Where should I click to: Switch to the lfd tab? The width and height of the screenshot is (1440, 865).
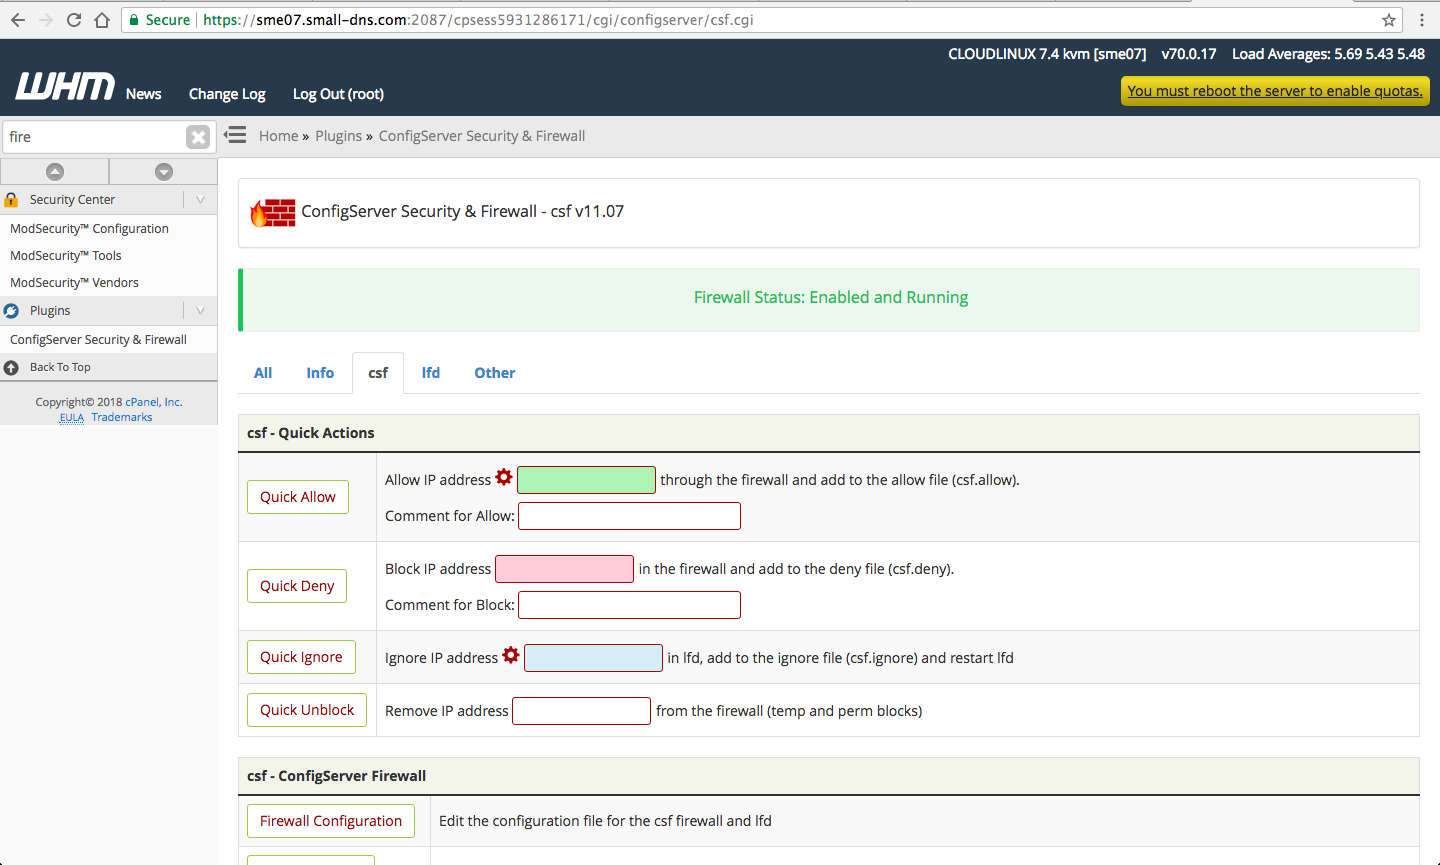pos(430,373)
